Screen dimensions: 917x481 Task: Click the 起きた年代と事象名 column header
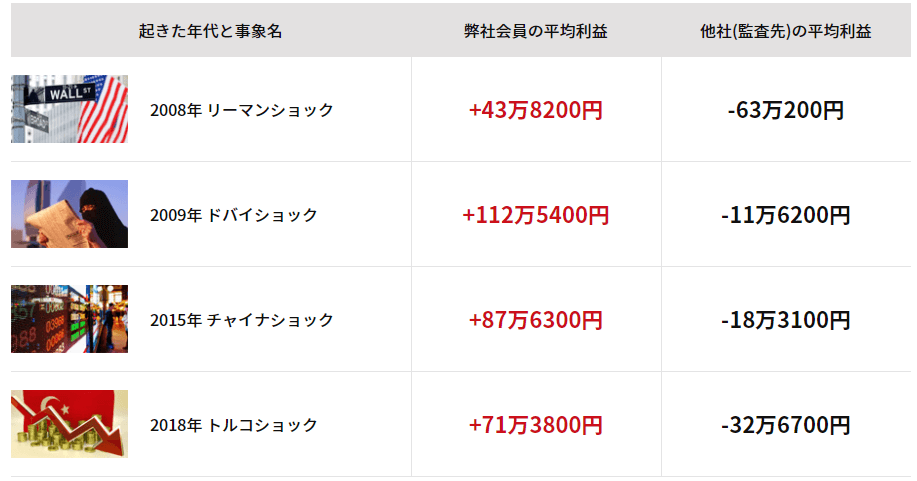coord(211,31)
